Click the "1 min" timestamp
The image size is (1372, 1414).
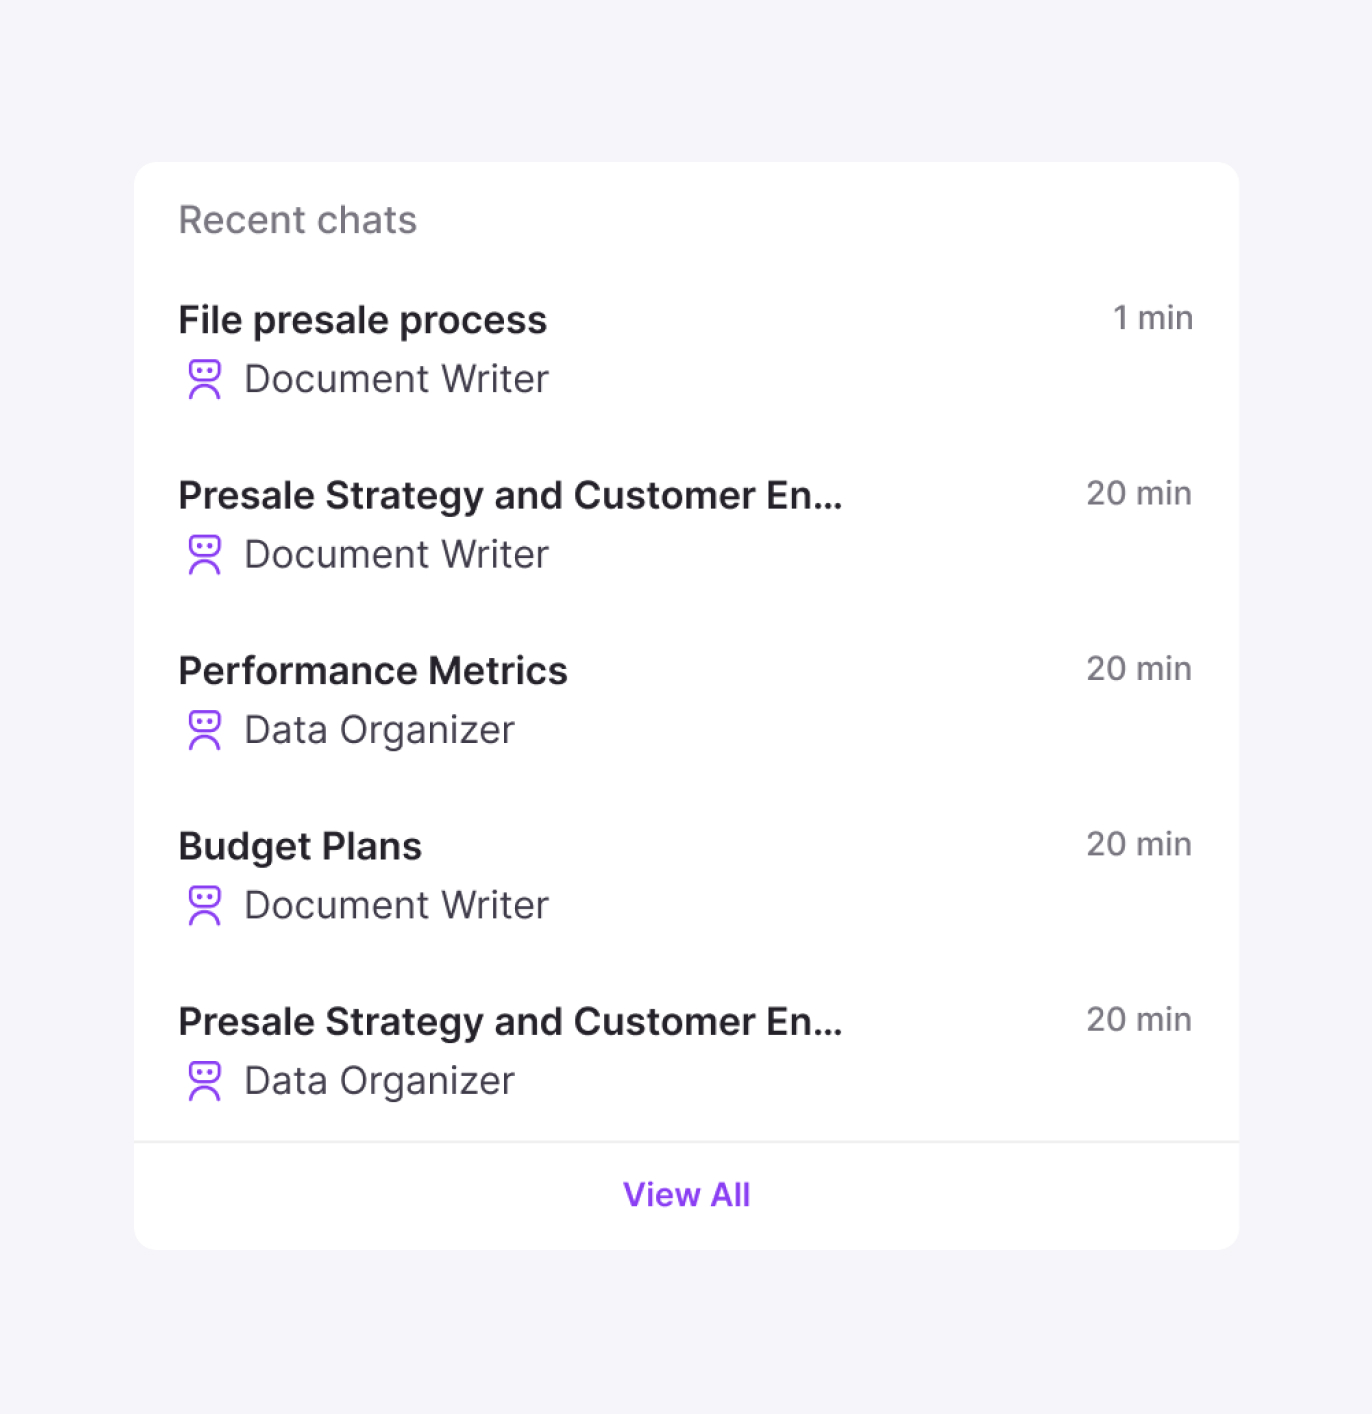(1153, 317)
